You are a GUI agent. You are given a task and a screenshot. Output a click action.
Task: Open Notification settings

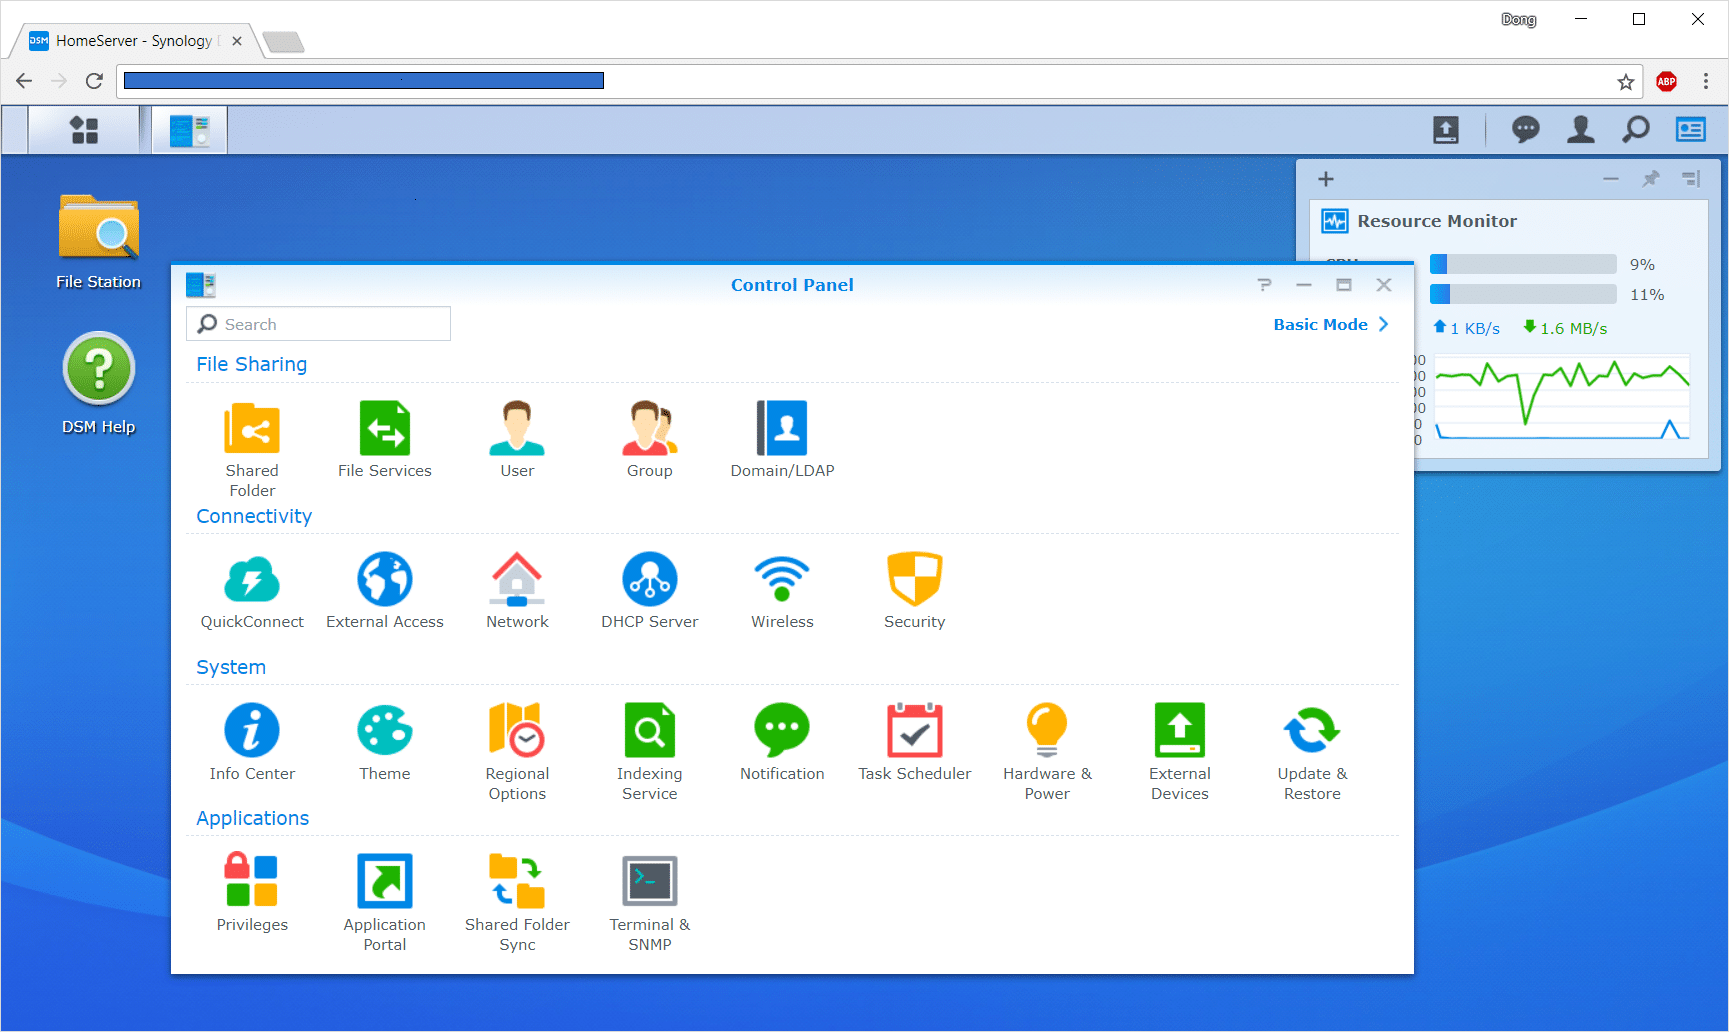pyautogui.click(x=782, y=742)
